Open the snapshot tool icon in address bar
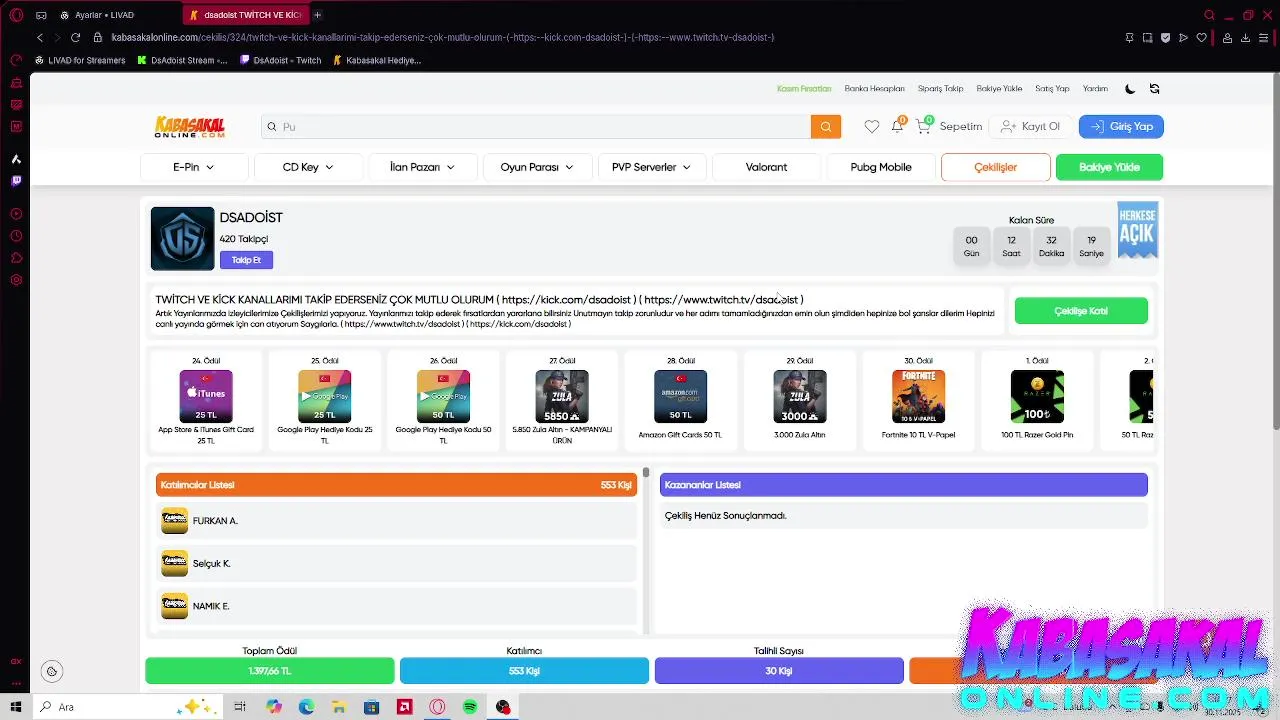The image size is (1280, 720). pos(1147,38)
